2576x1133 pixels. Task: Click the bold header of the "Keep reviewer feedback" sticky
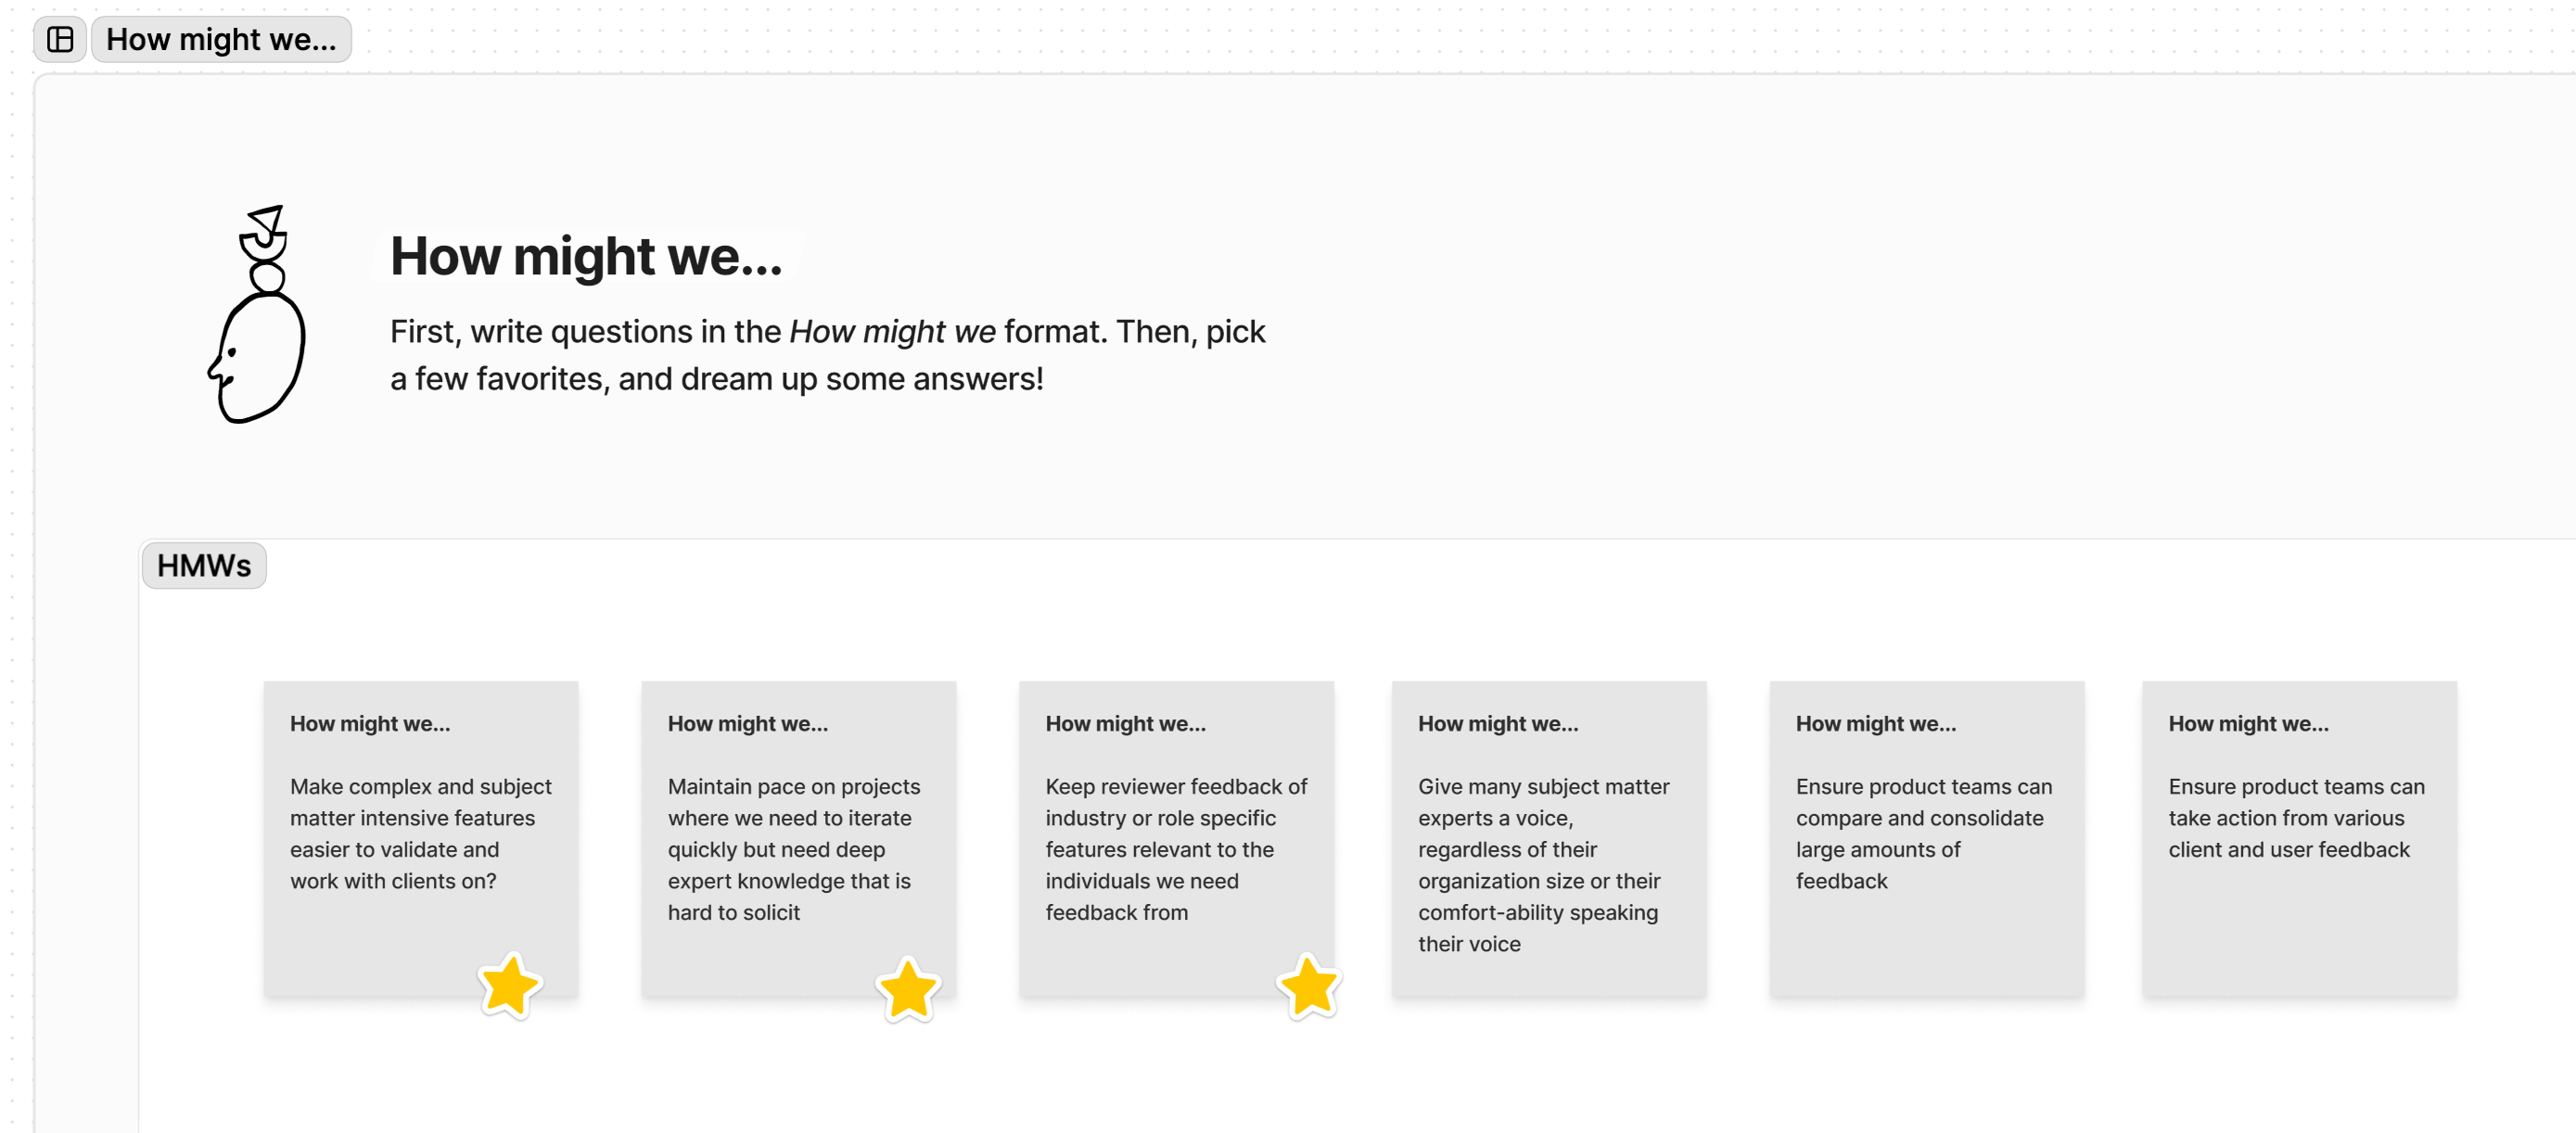1125,724
